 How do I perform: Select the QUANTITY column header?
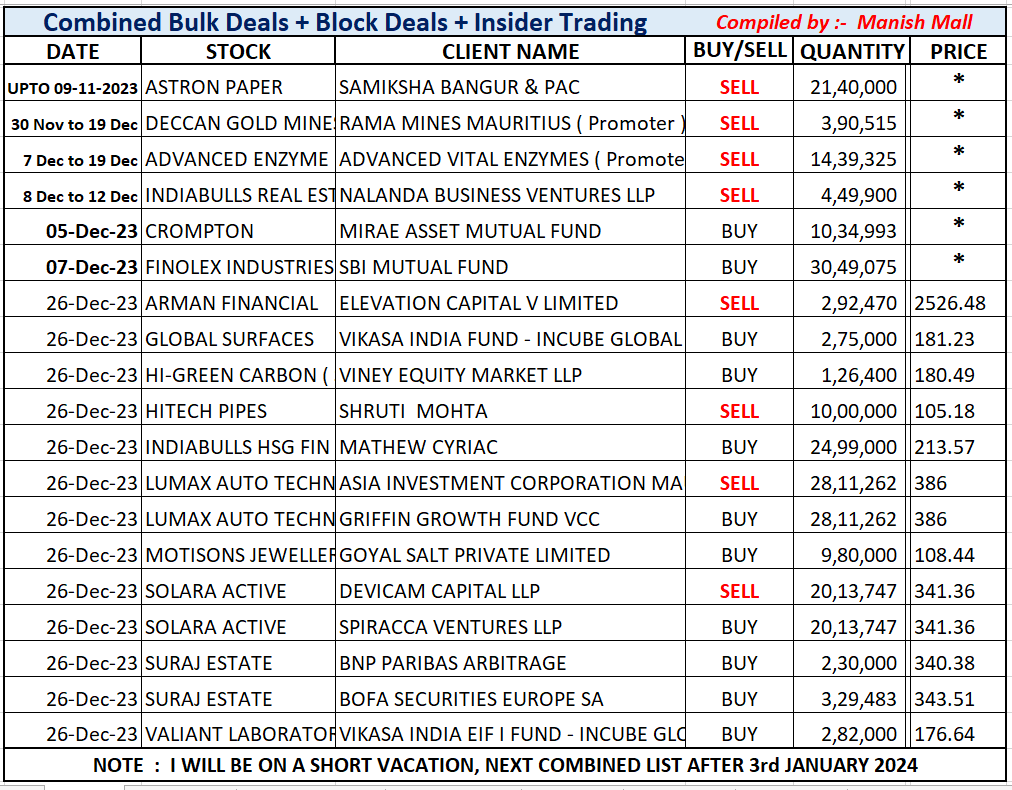(852, 51)
